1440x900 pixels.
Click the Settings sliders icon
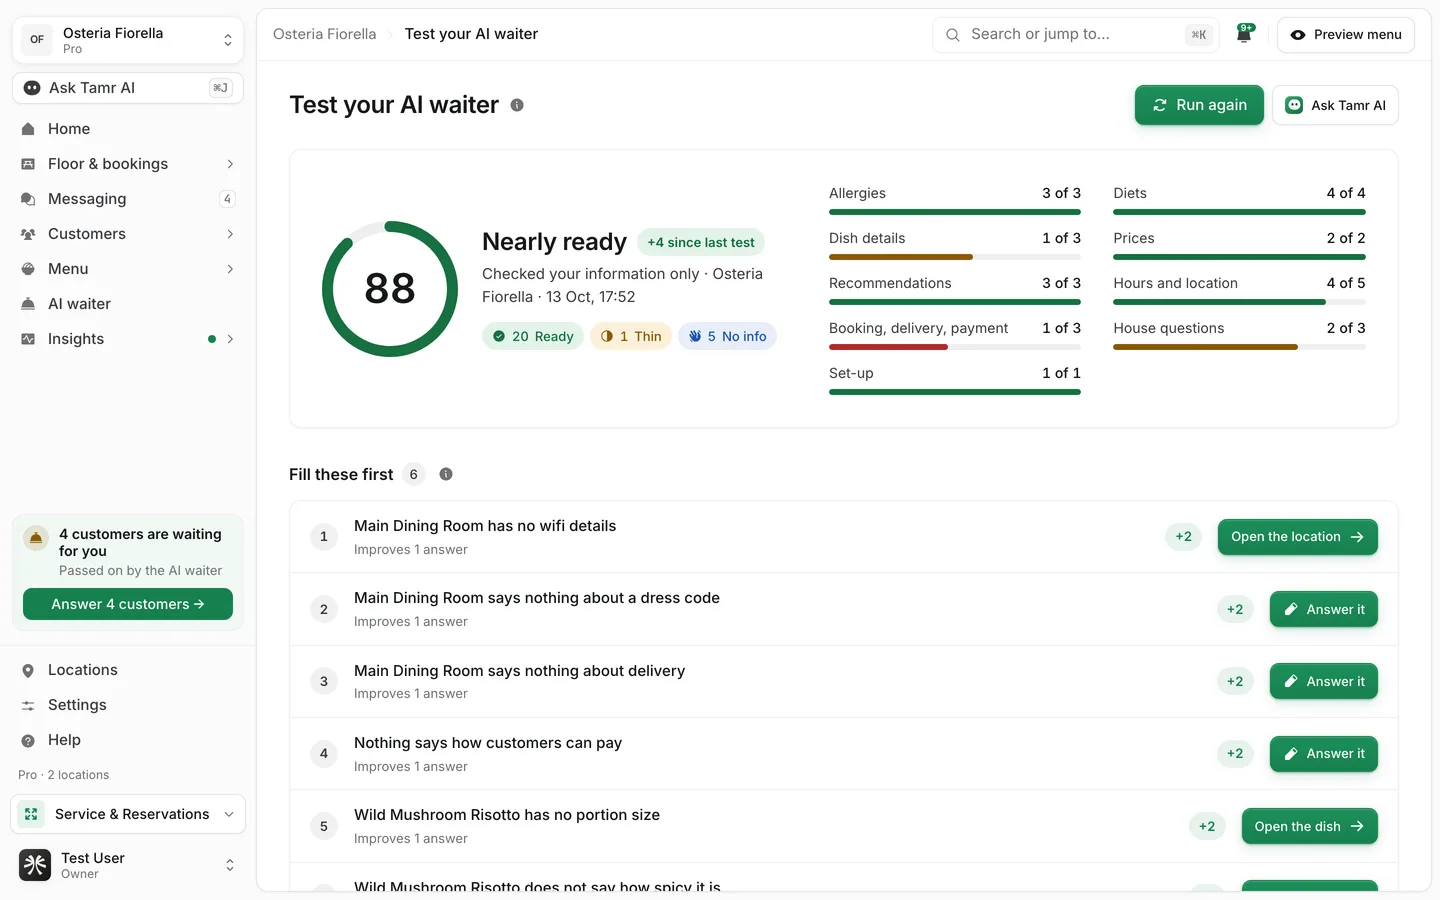point(28,706)
